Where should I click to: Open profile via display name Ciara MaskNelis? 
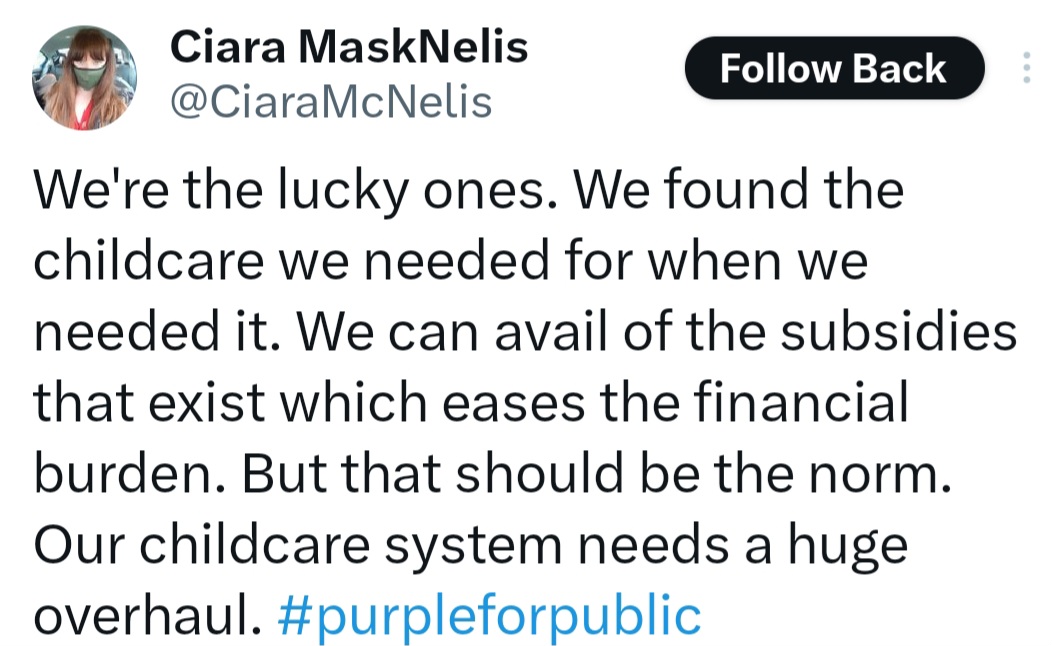pyautogui.click(x=349, y=47)
